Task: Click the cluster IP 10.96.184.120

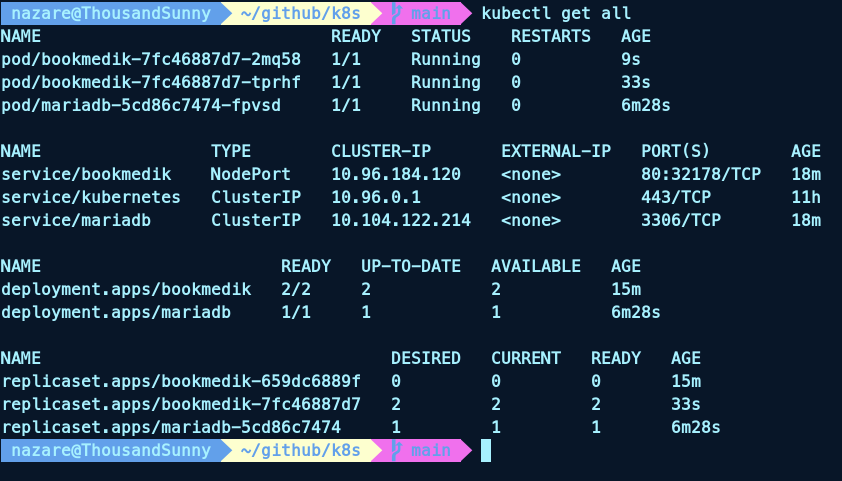Action: coord(396,174)
